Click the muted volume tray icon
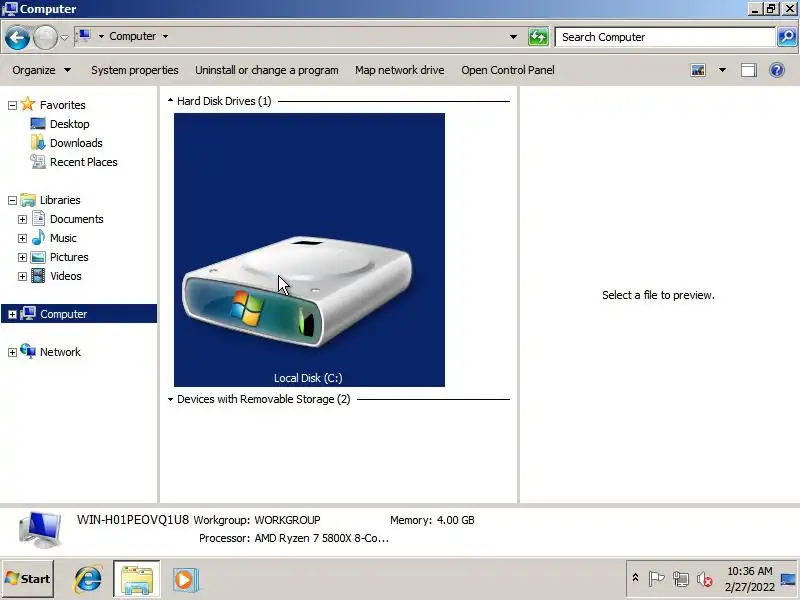 point(705,579)
